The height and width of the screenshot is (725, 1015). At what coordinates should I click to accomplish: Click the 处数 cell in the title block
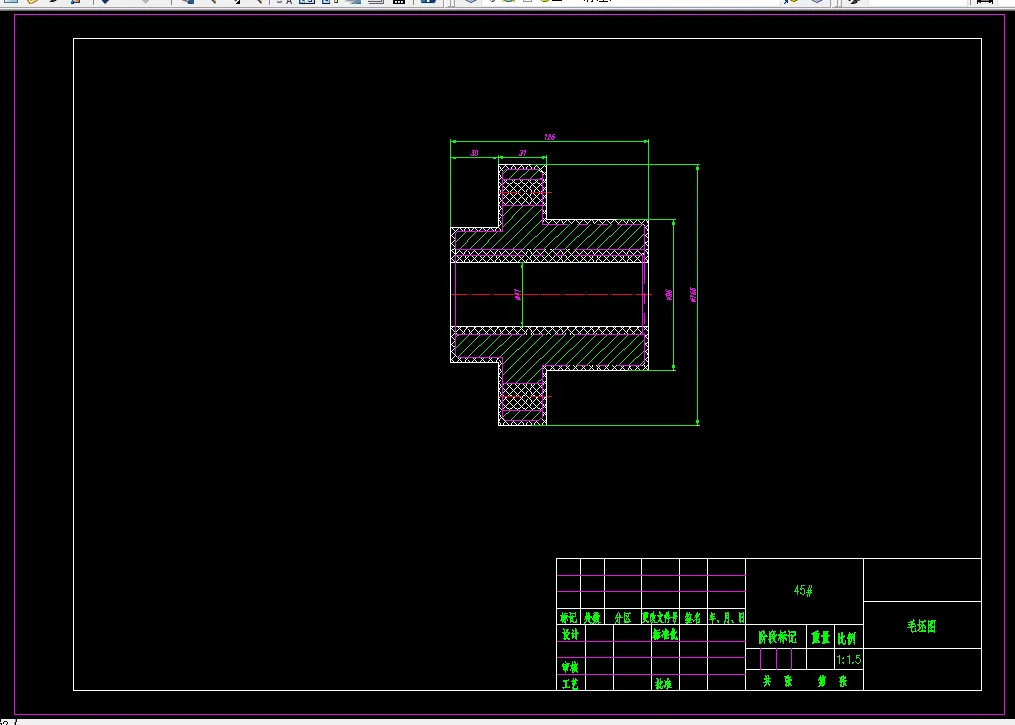click(592, 618)
